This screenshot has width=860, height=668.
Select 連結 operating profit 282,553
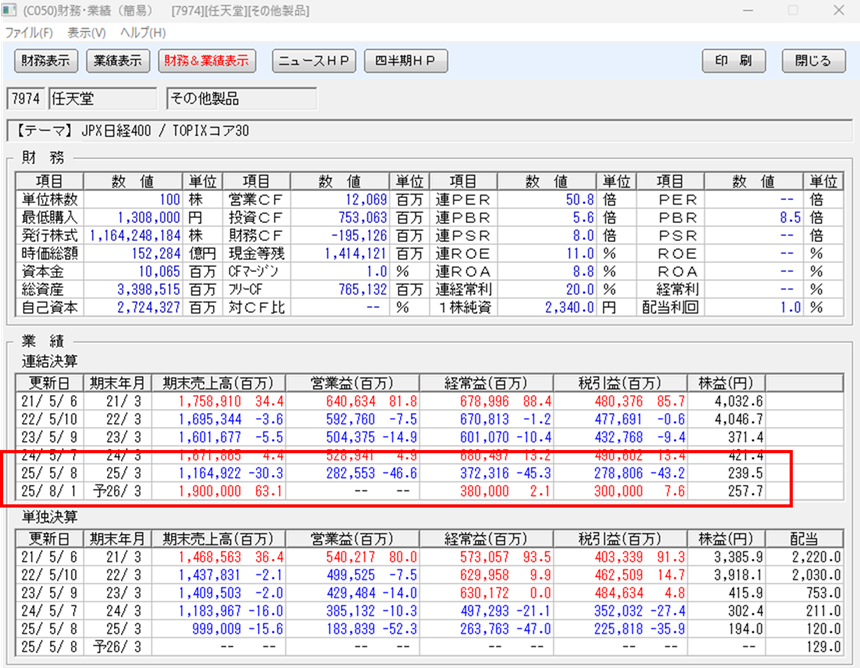[351, 473]
